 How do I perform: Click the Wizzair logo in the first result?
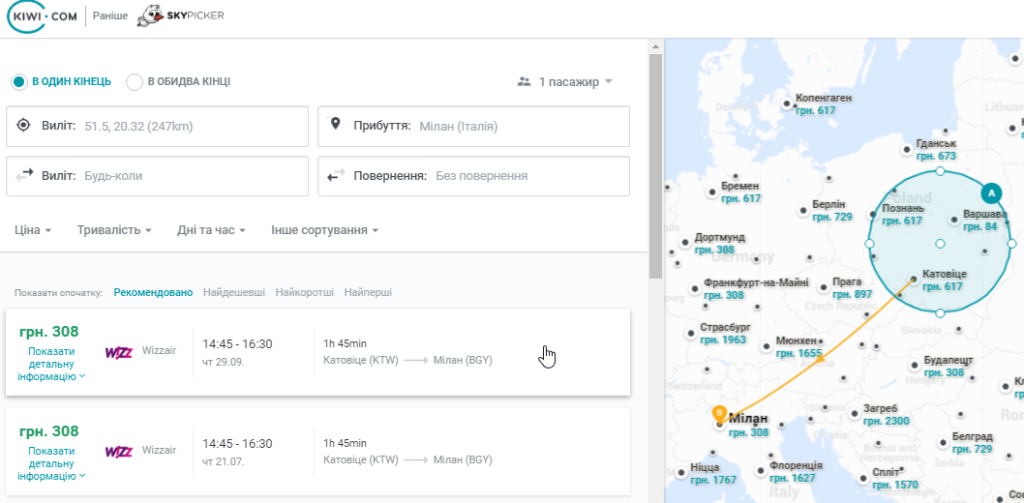tap(119, 352)
